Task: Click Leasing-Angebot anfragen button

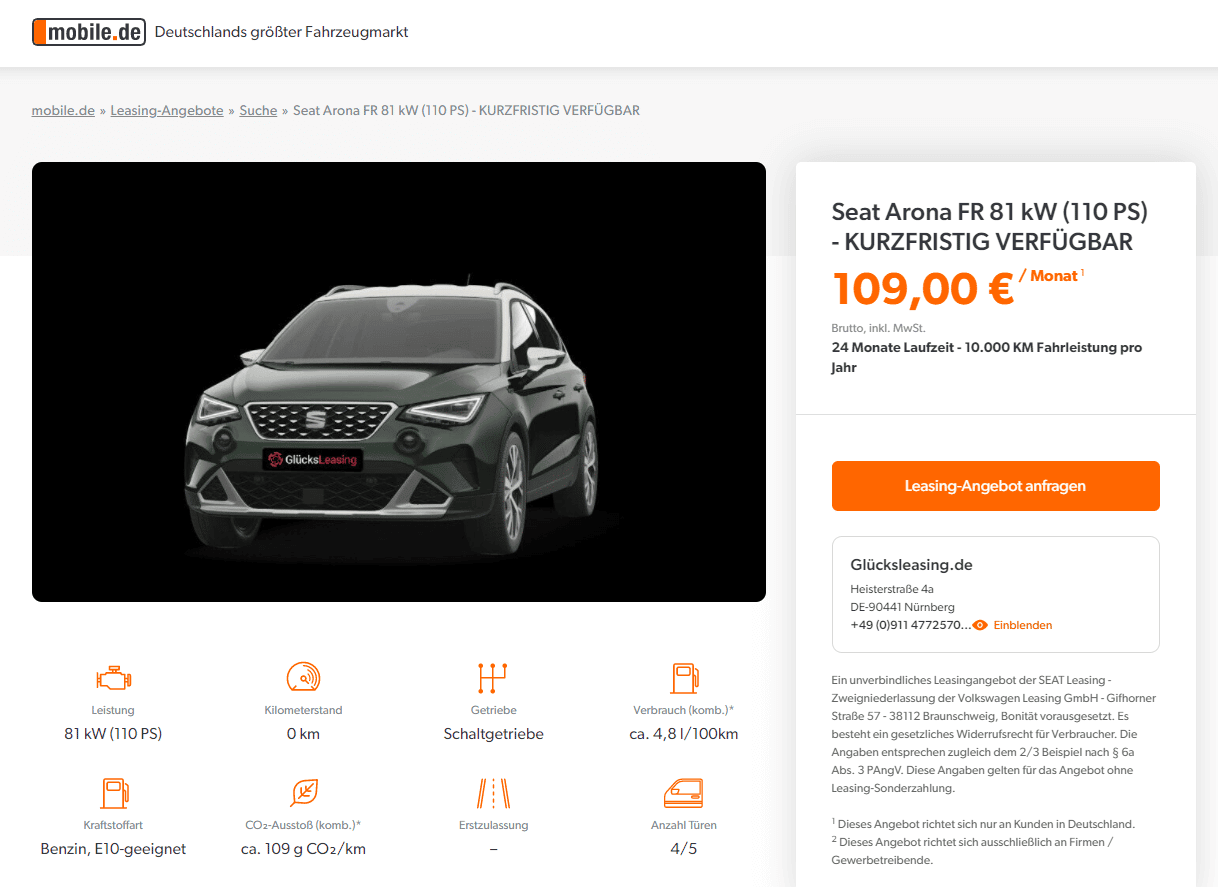Action: [995, 486]
